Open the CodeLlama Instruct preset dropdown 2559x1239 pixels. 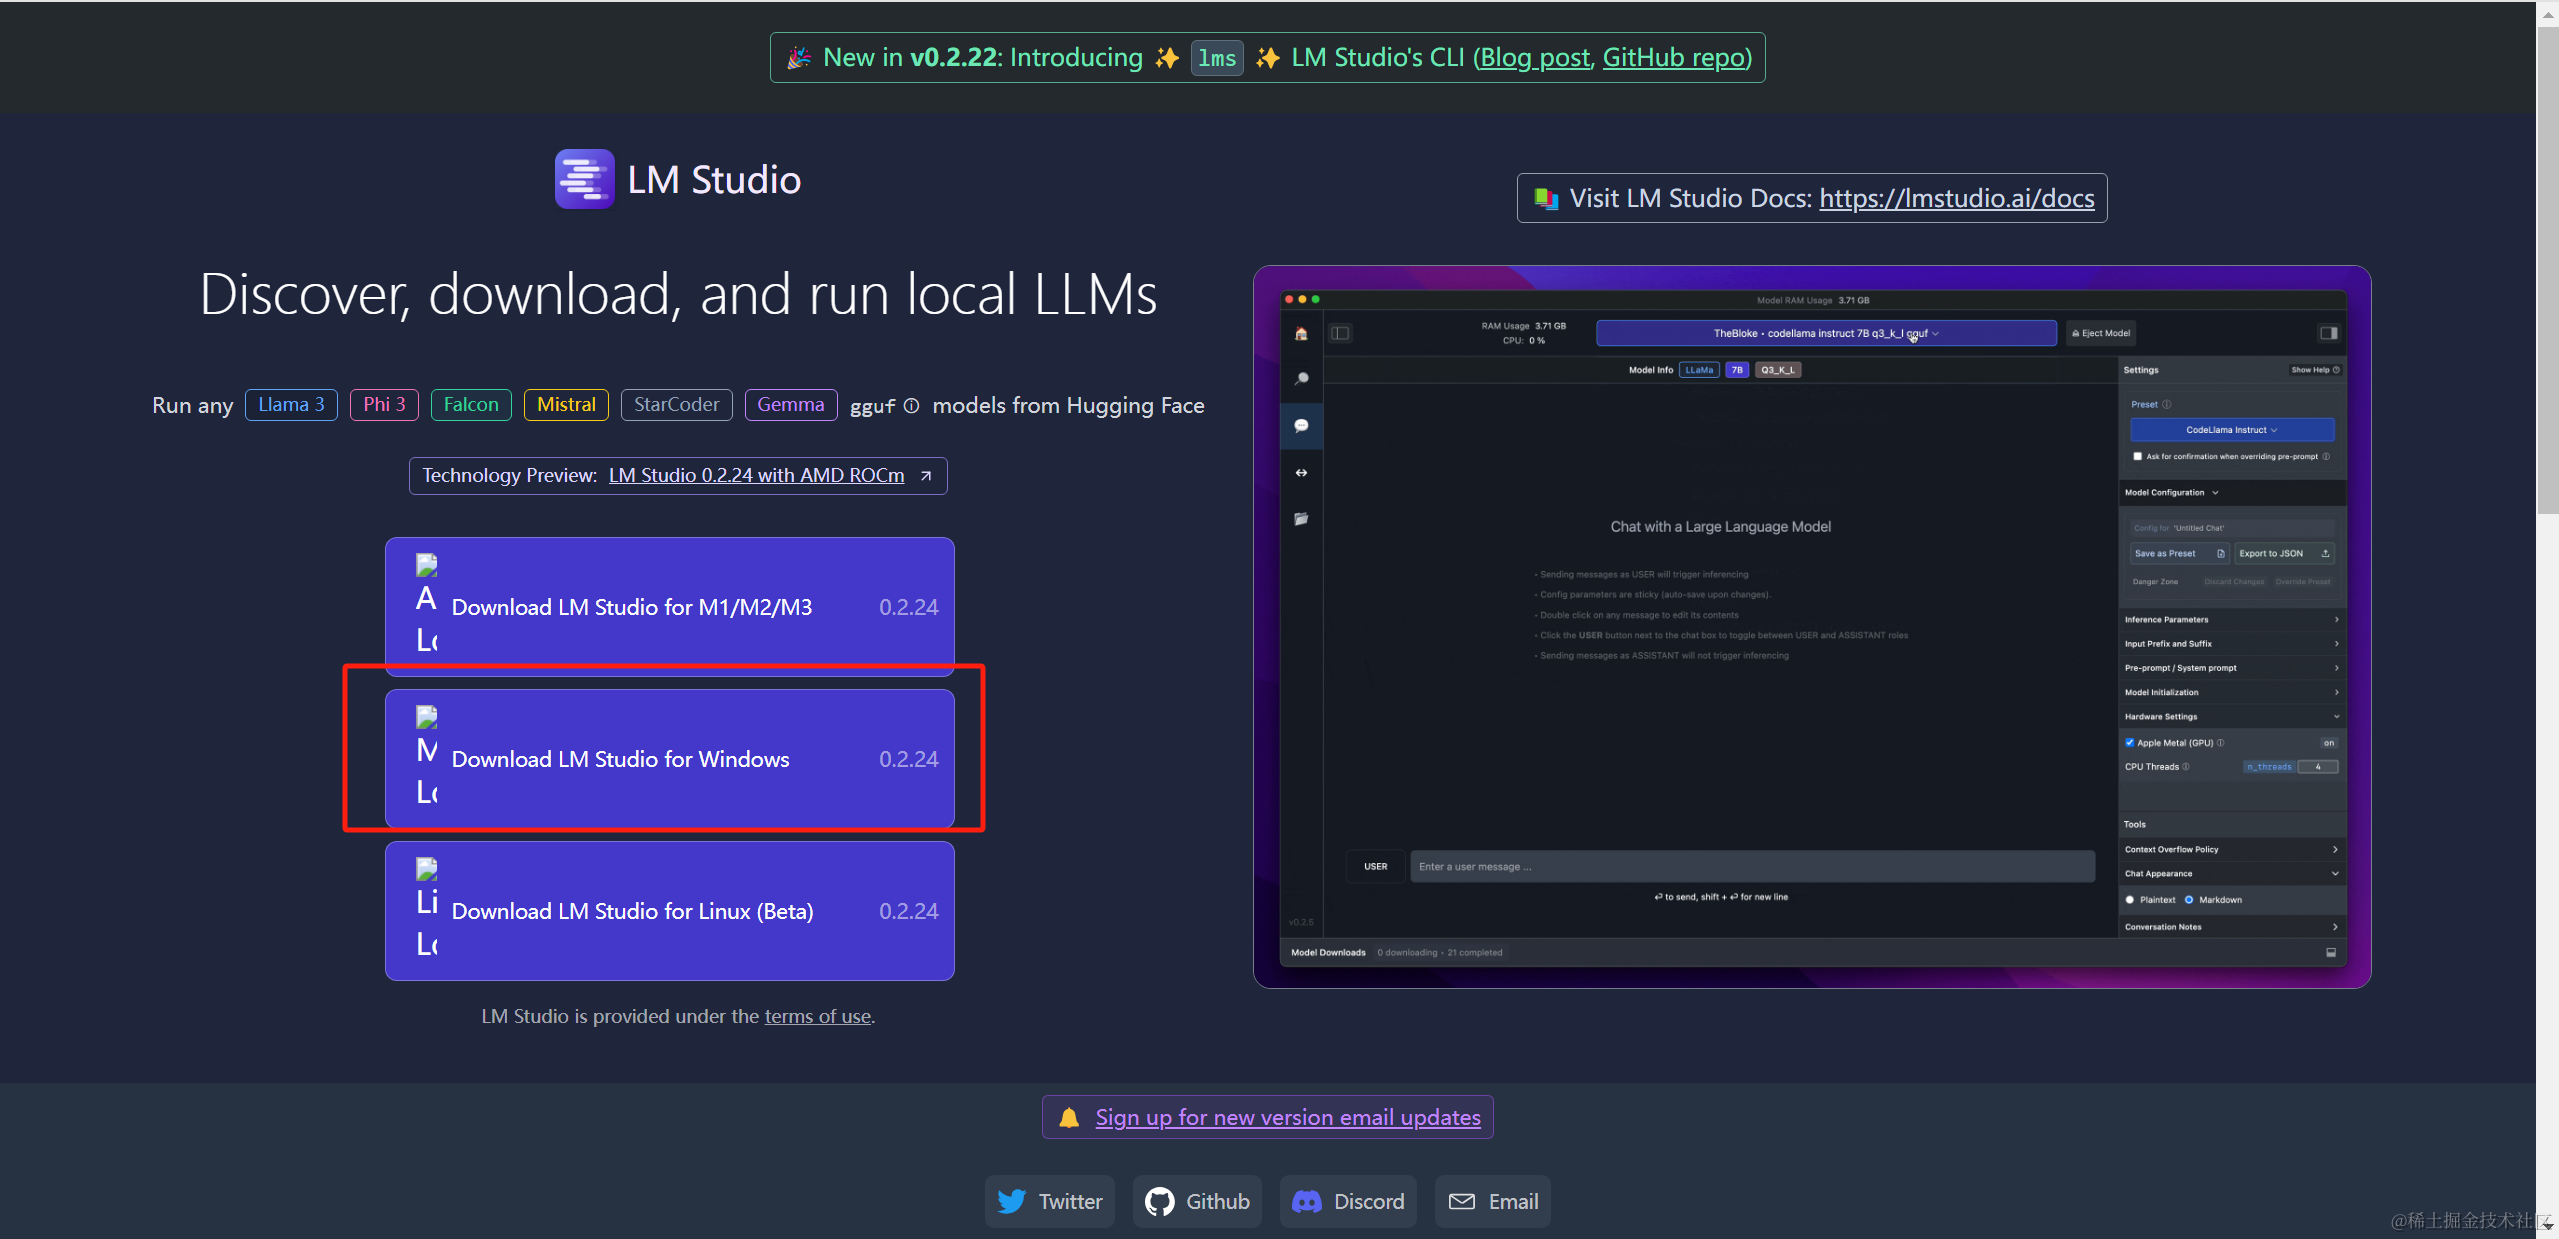coord(2231,430)
